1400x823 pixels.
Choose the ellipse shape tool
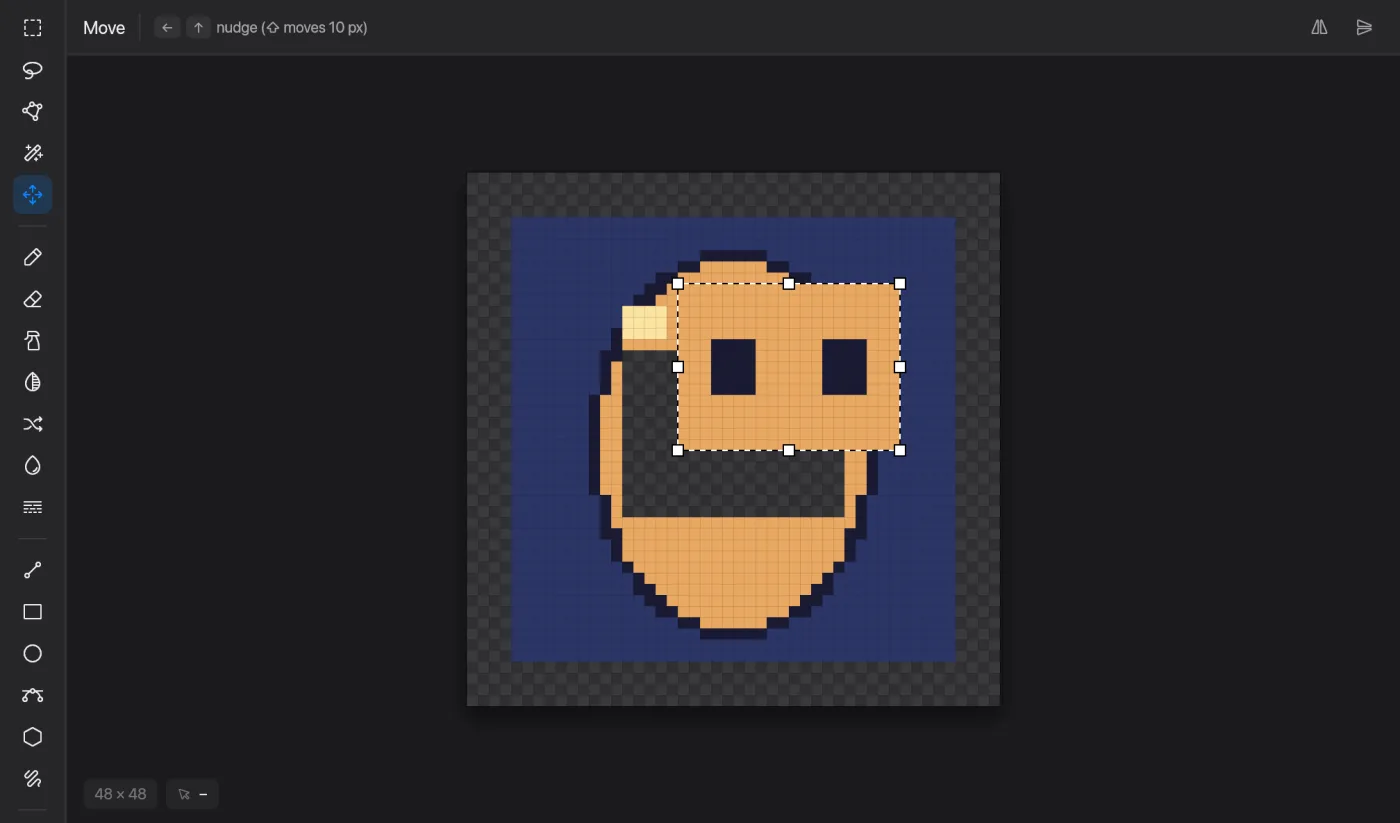point(33,654)
